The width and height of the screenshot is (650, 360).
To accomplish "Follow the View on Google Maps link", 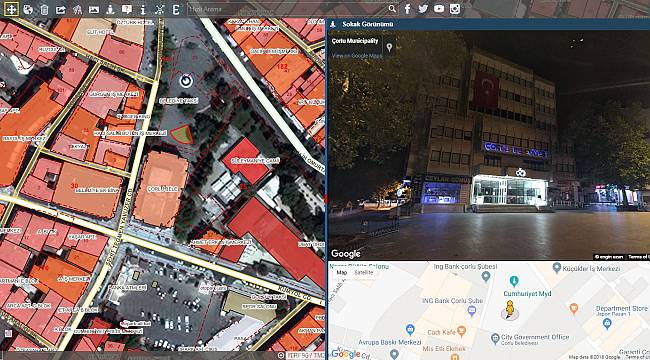I will (357, 56).
